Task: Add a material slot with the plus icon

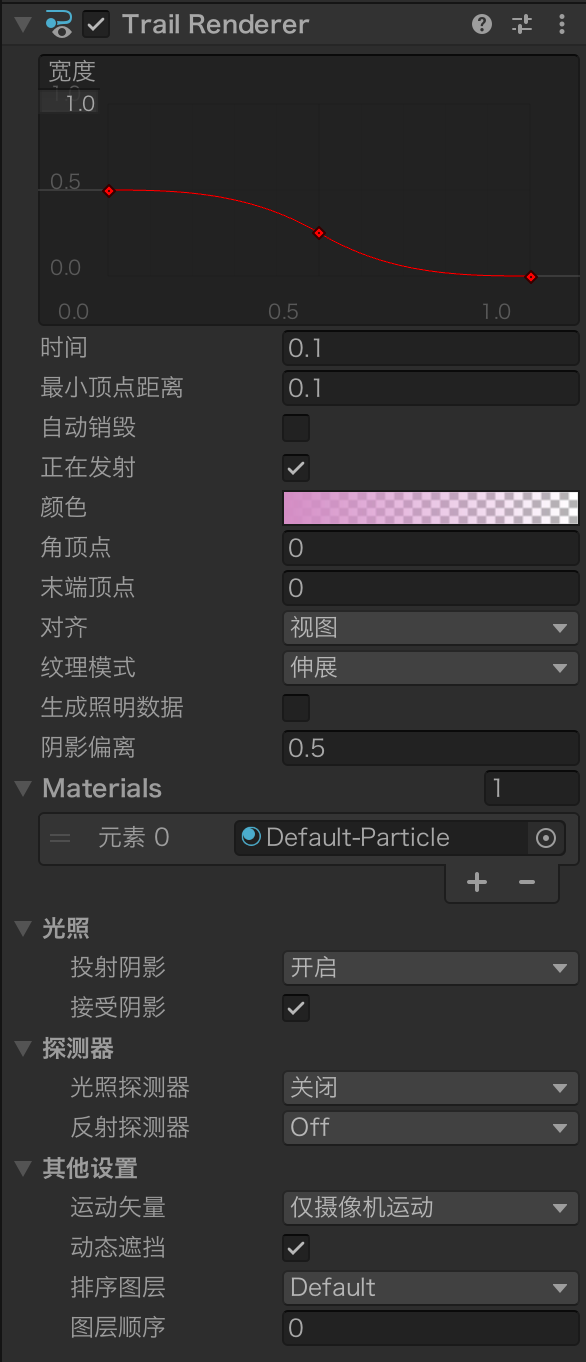Action: (477, 882)
